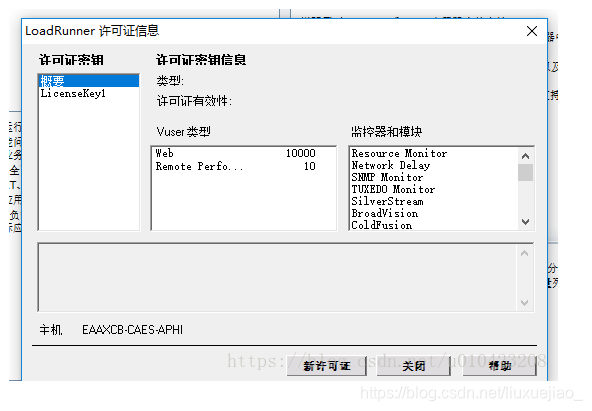The image size is (592, 411).
Task: Select the Remote Perfo... Vuser row
Action: click(236, 166)
